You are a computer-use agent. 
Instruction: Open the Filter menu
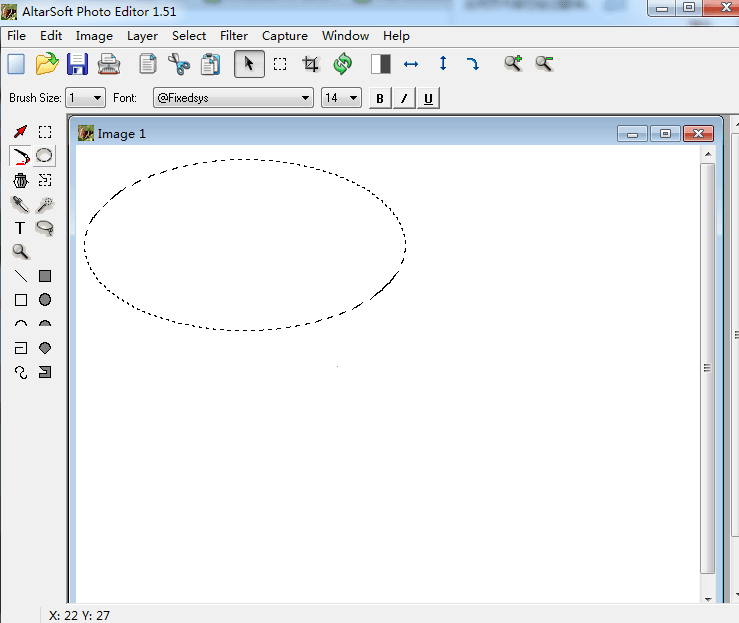pyautogui.click(x=234, y=36)
